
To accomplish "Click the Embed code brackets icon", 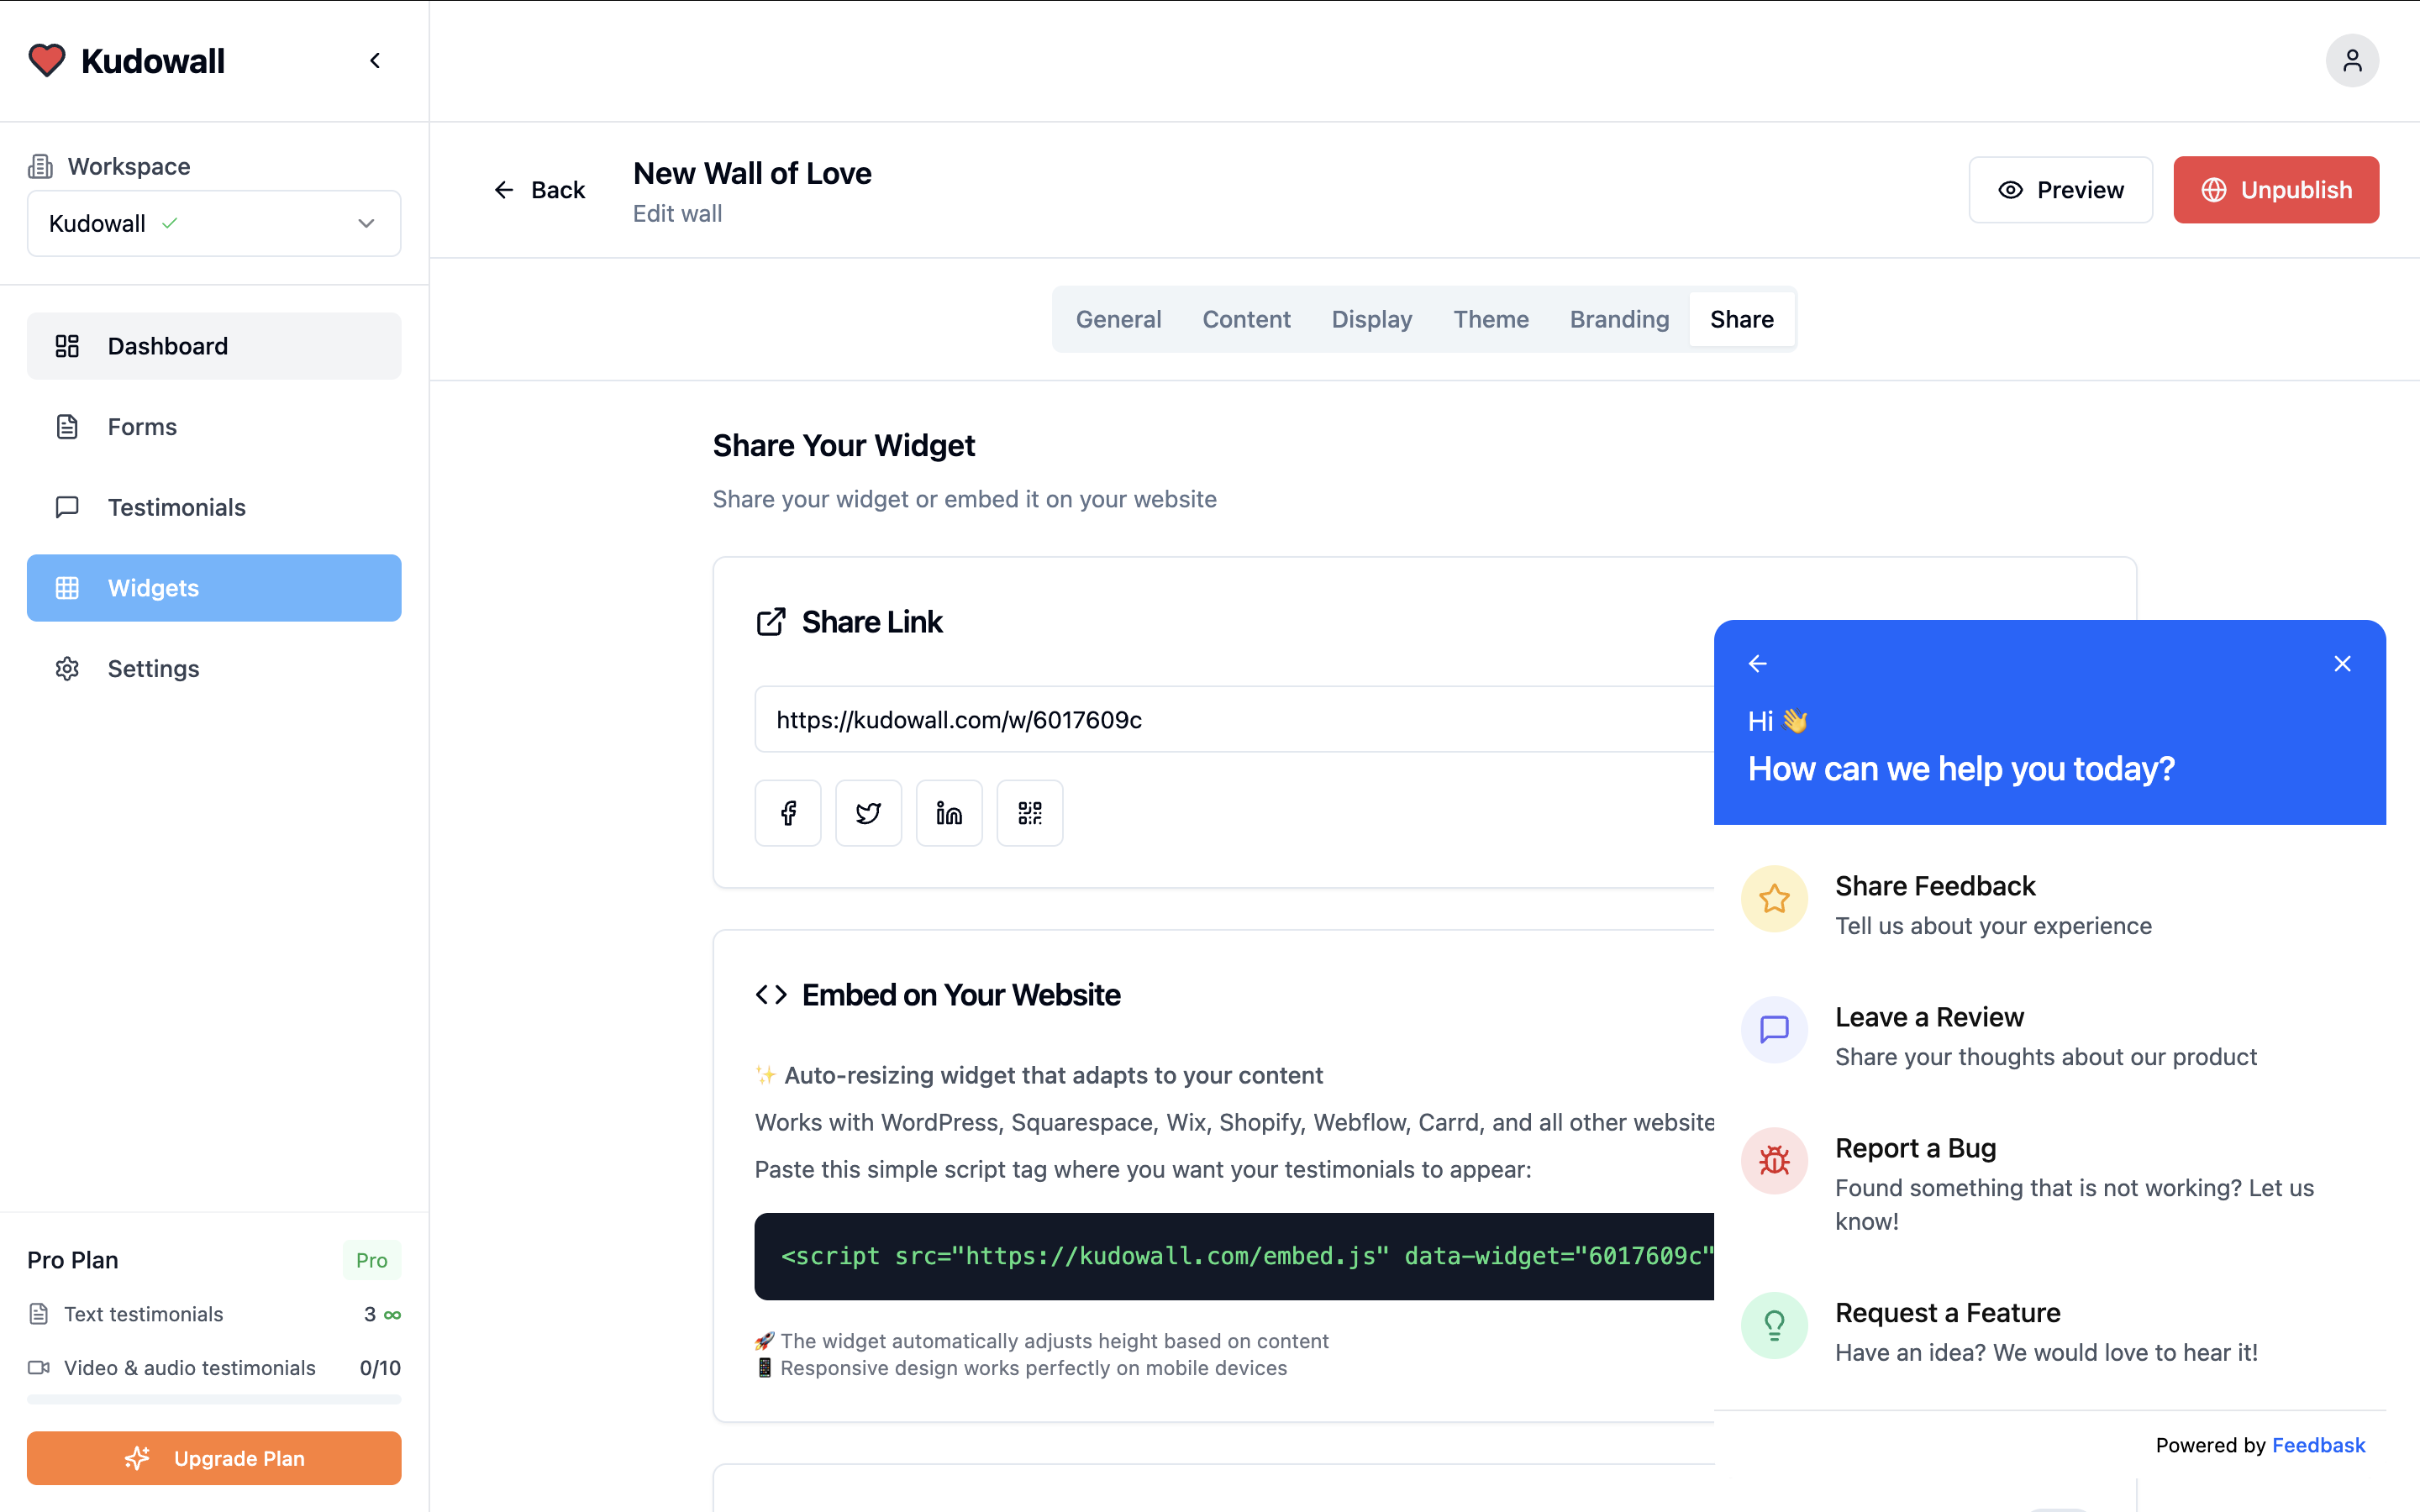I will (771, 995).
